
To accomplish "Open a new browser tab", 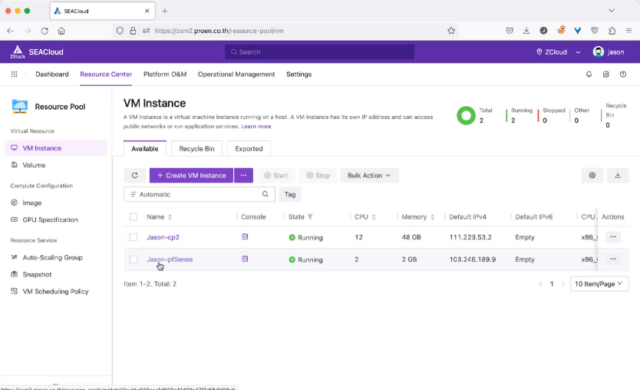I will pyautogui.click(x=164, y=11).
